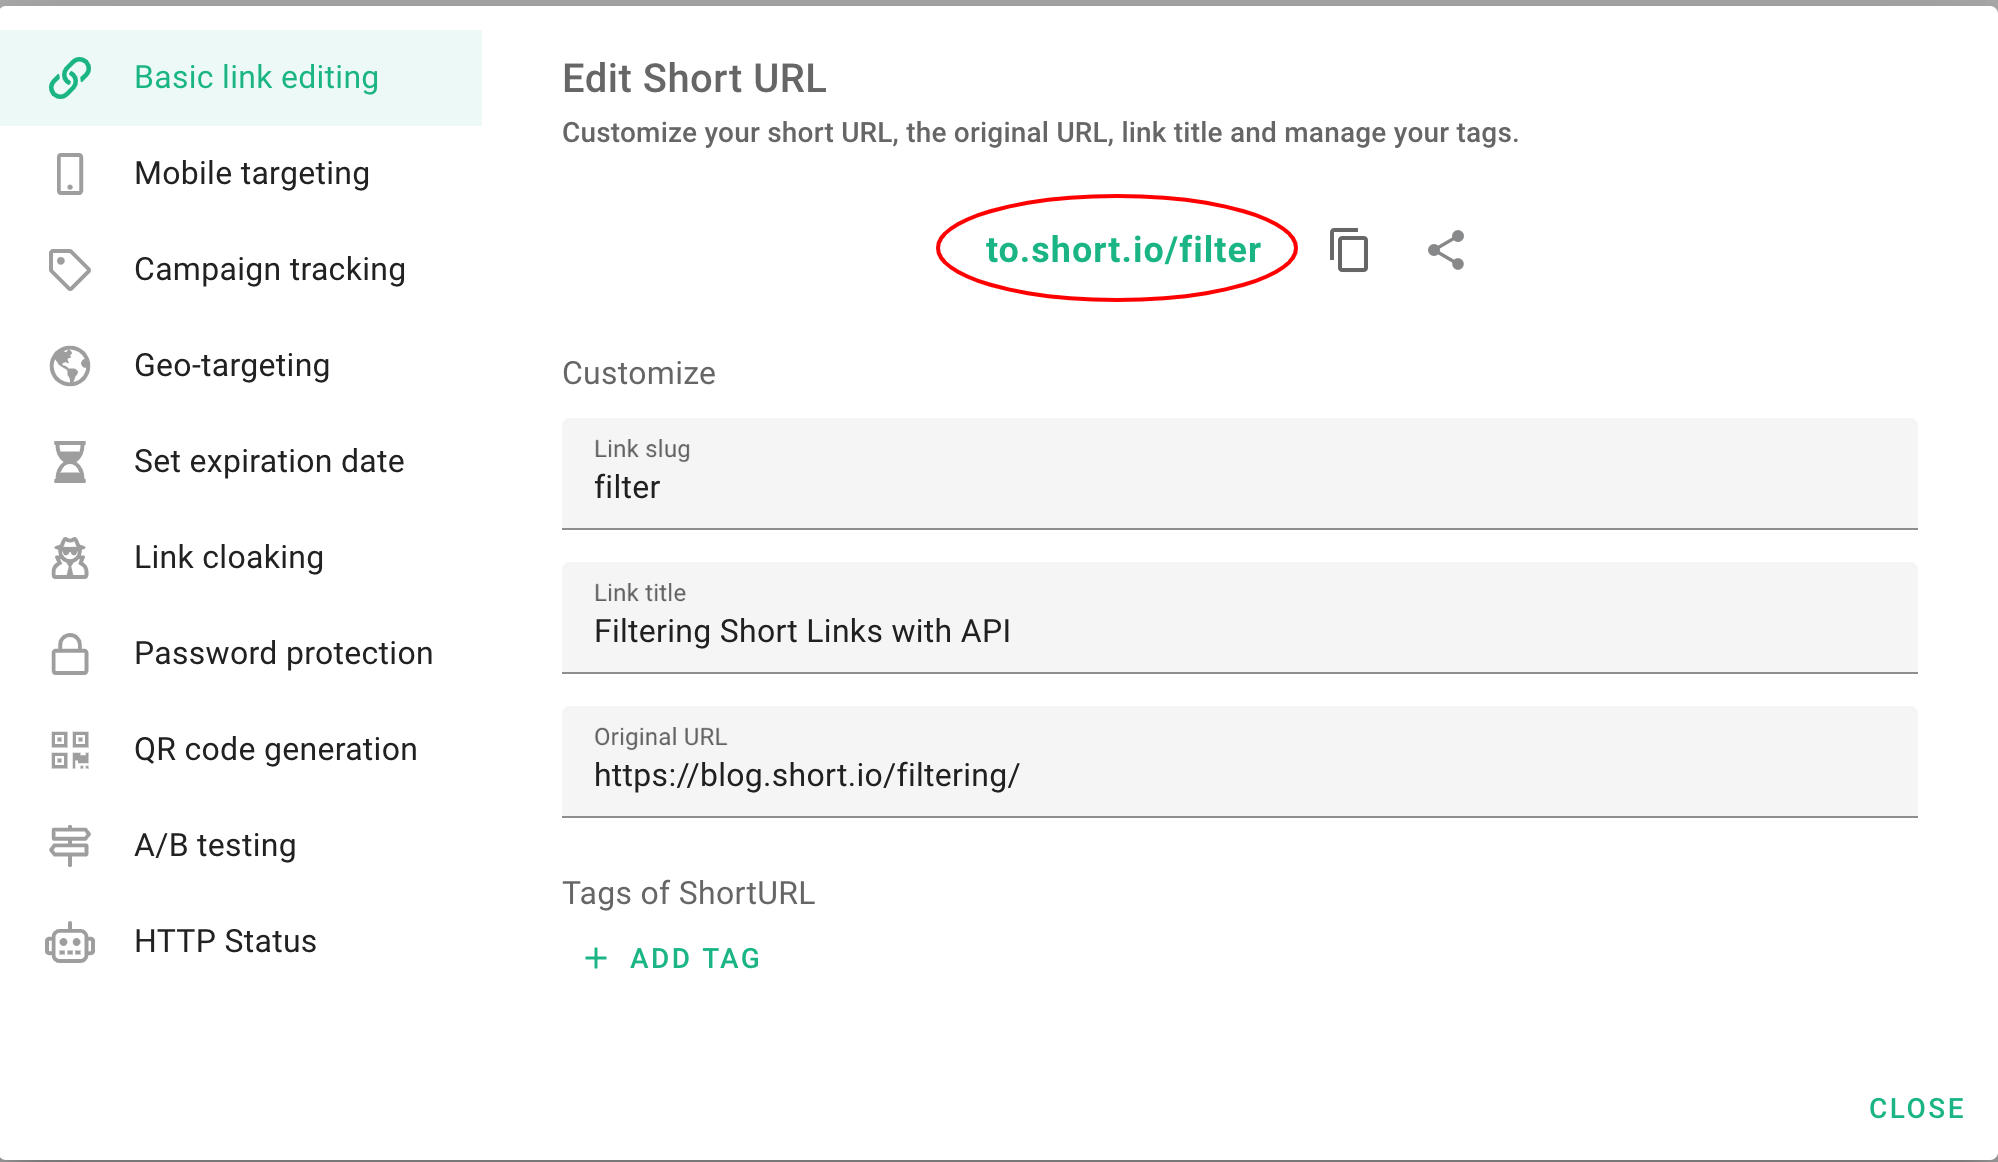Click the share link icon

[1446, 250]
